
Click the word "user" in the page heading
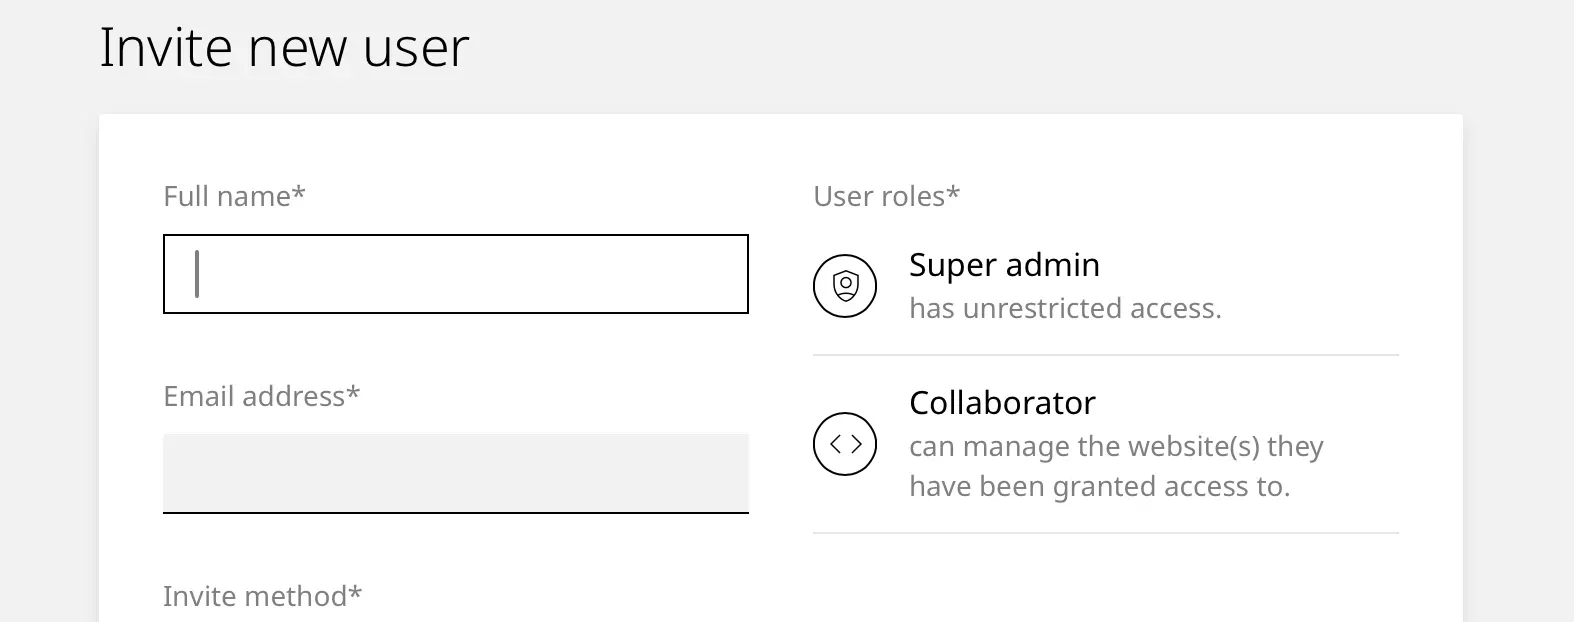click(416, 48)
